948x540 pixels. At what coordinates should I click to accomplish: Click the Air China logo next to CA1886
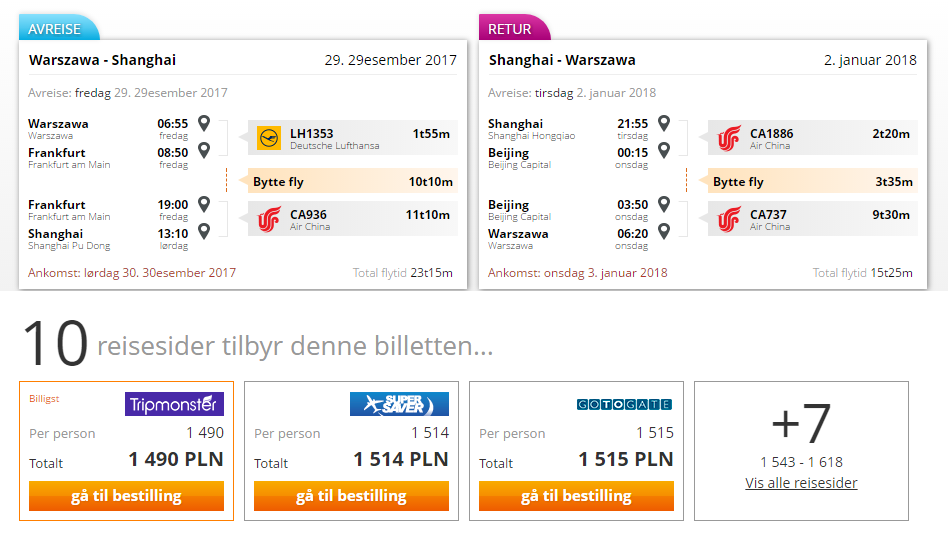[x=729, y=138]
